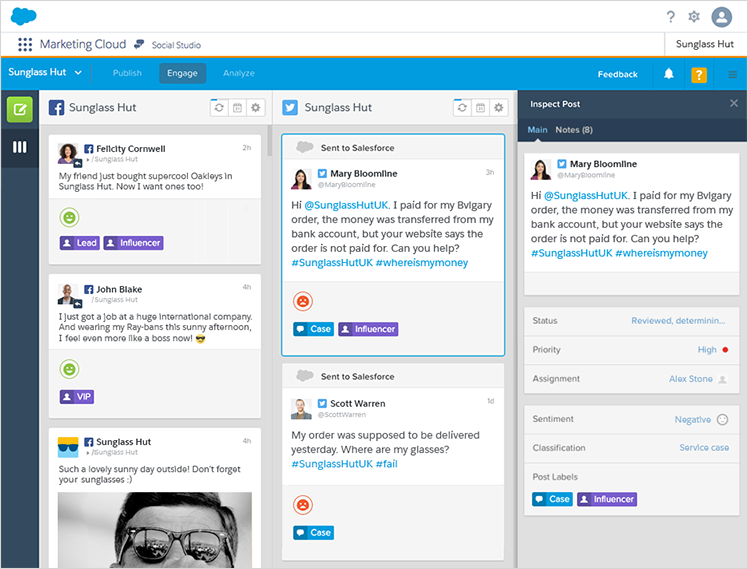Viewport: 748px width, 569px height.
Task: Click Case label on Mary Bloomline's tweet
Action: click(313, 329)
